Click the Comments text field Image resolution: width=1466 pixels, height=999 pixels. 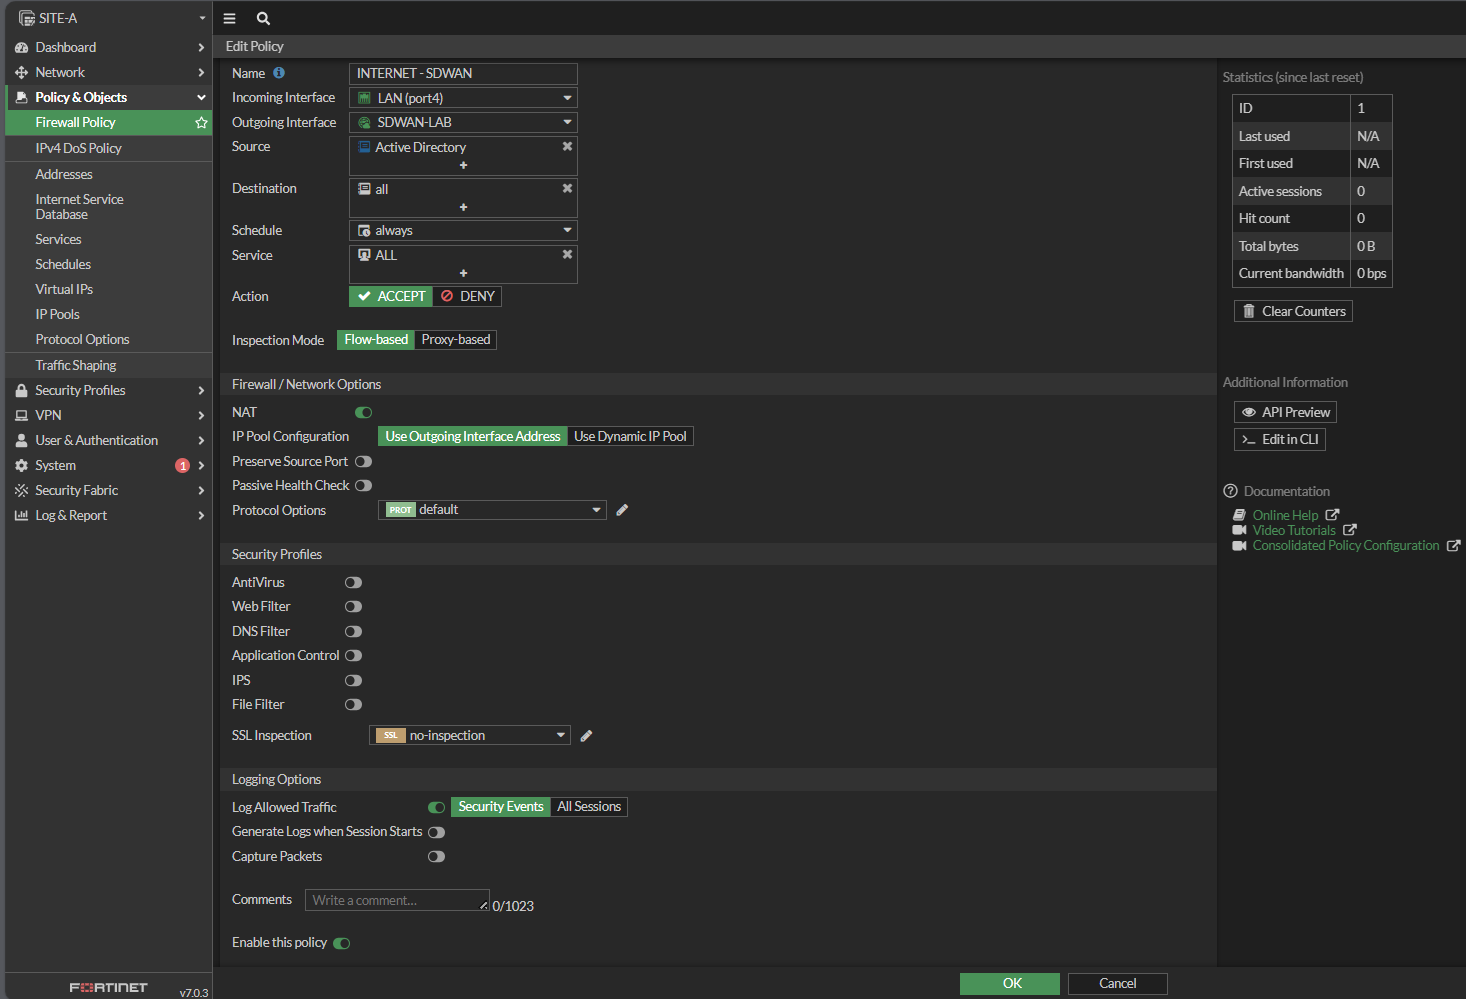coord(396,900)
